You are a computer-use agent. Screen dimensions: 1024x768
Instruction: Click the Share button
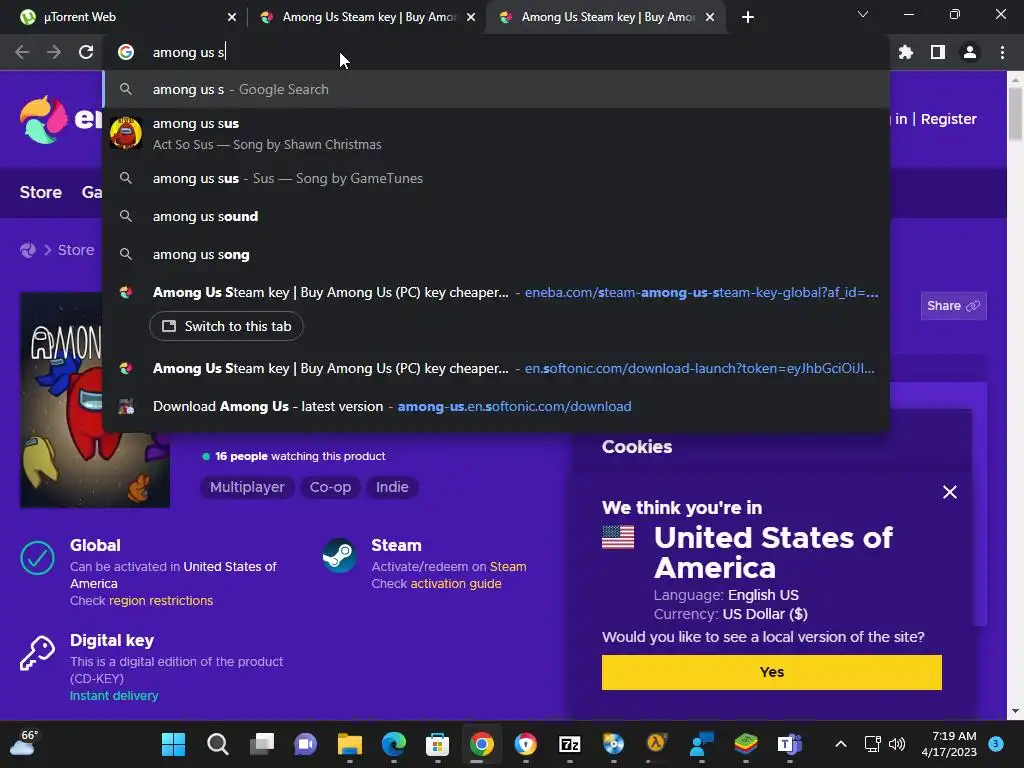(x=953, y=306)
